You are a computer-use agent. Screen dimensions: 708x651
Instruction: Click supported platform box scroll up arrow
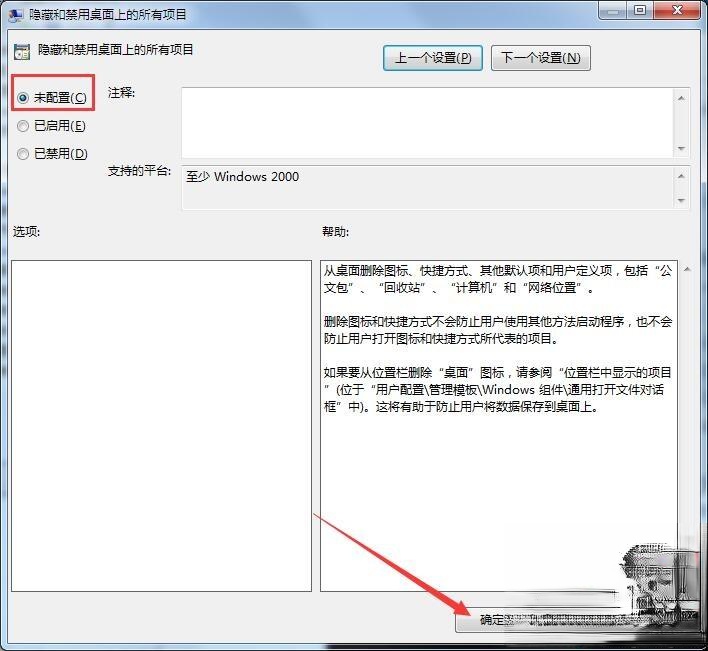pos(681,176)
